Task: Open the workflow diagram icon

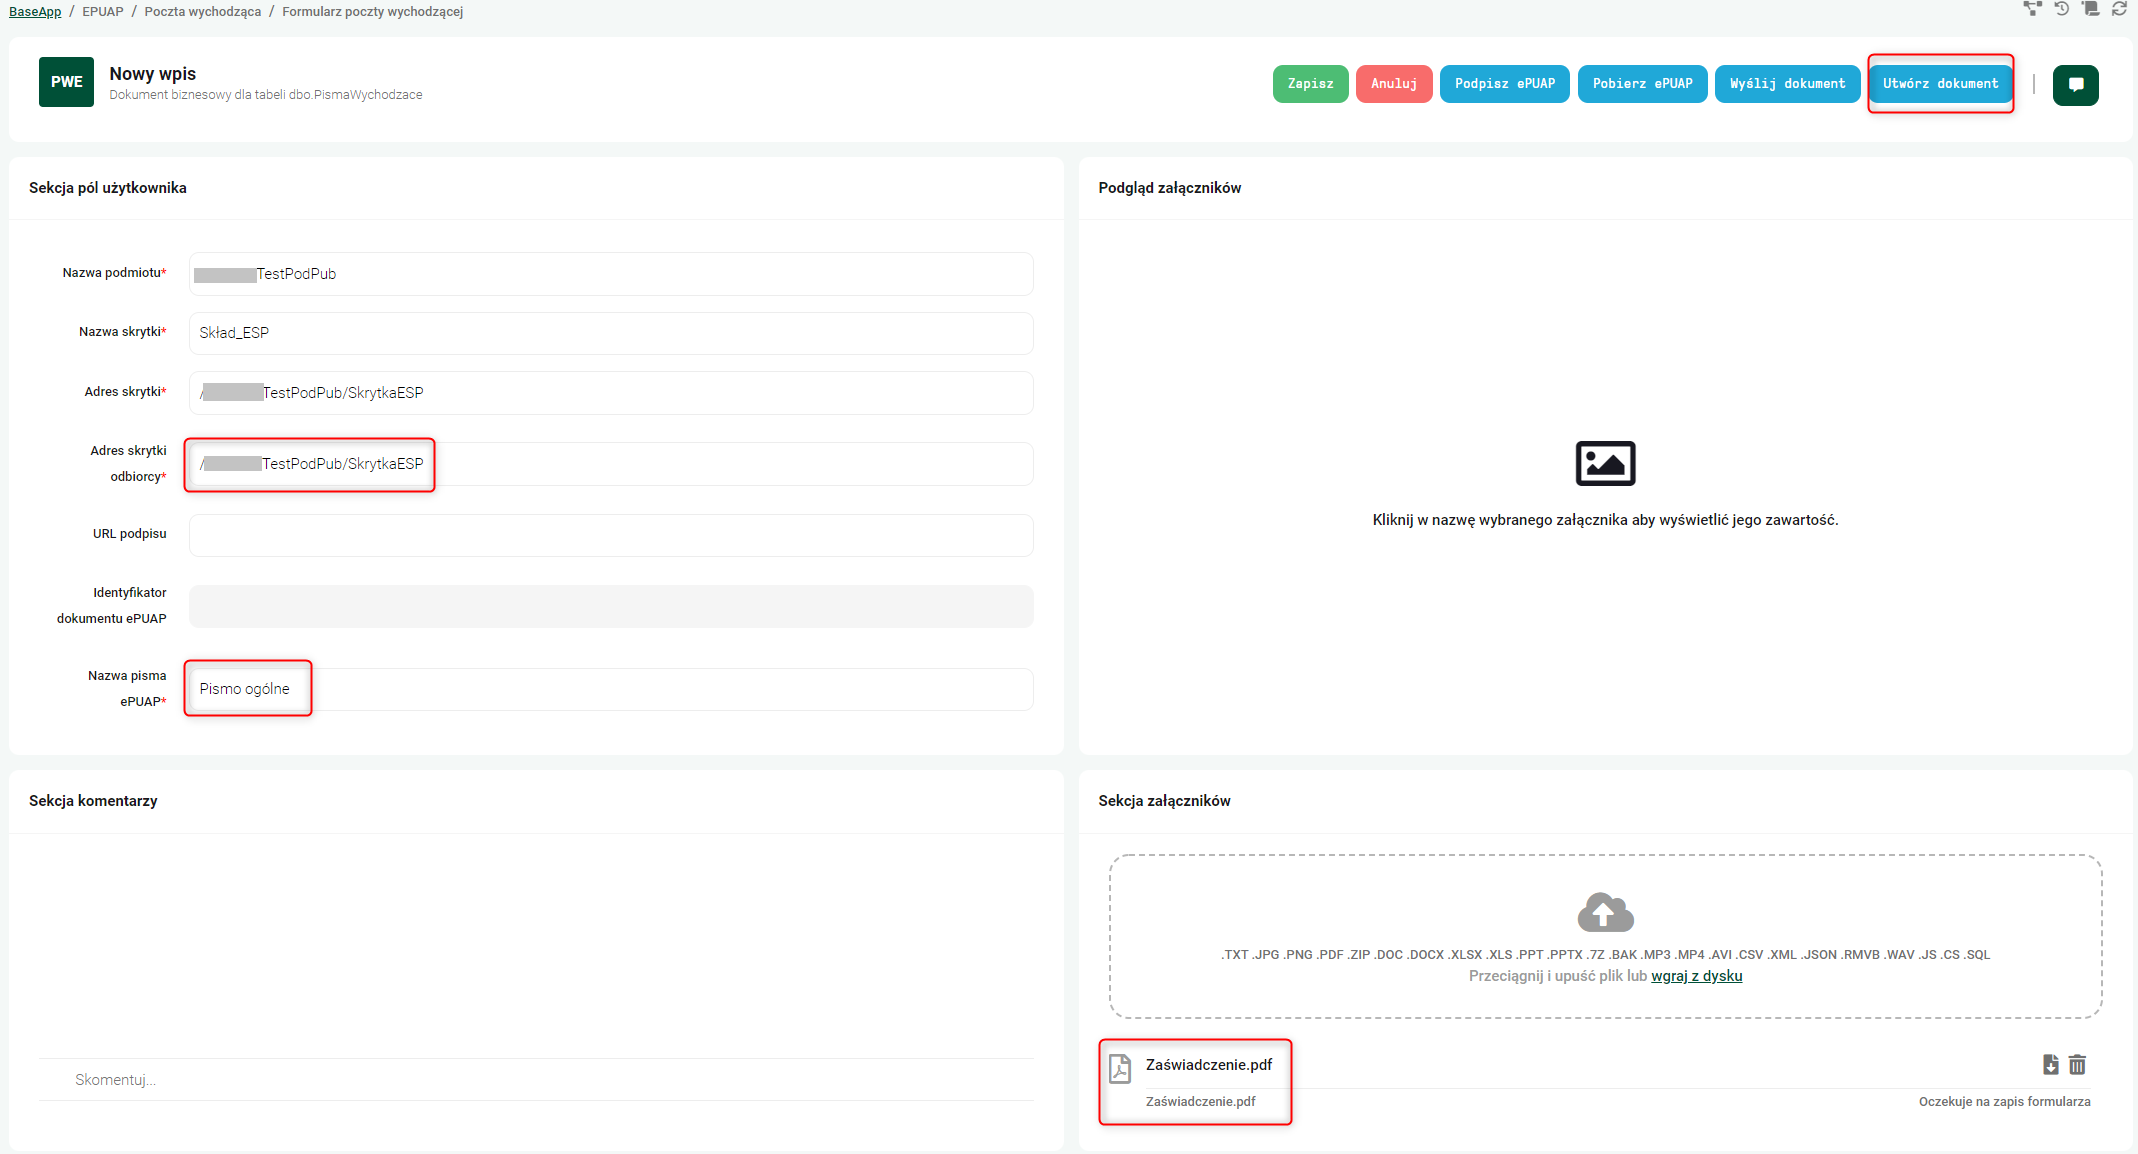Action: [2032, 9]
